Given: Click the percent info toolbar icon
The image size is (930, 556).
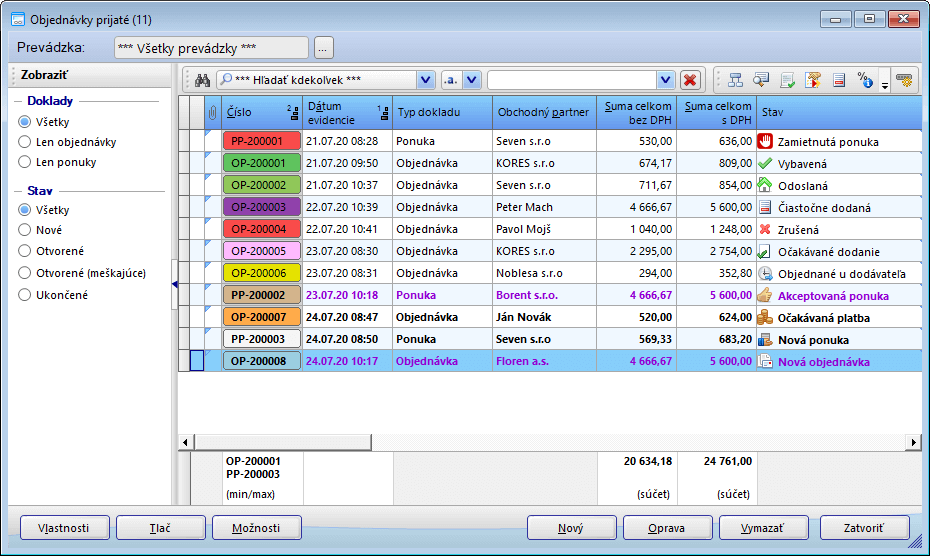Looking at the screenshot, I should pos(865,80).
